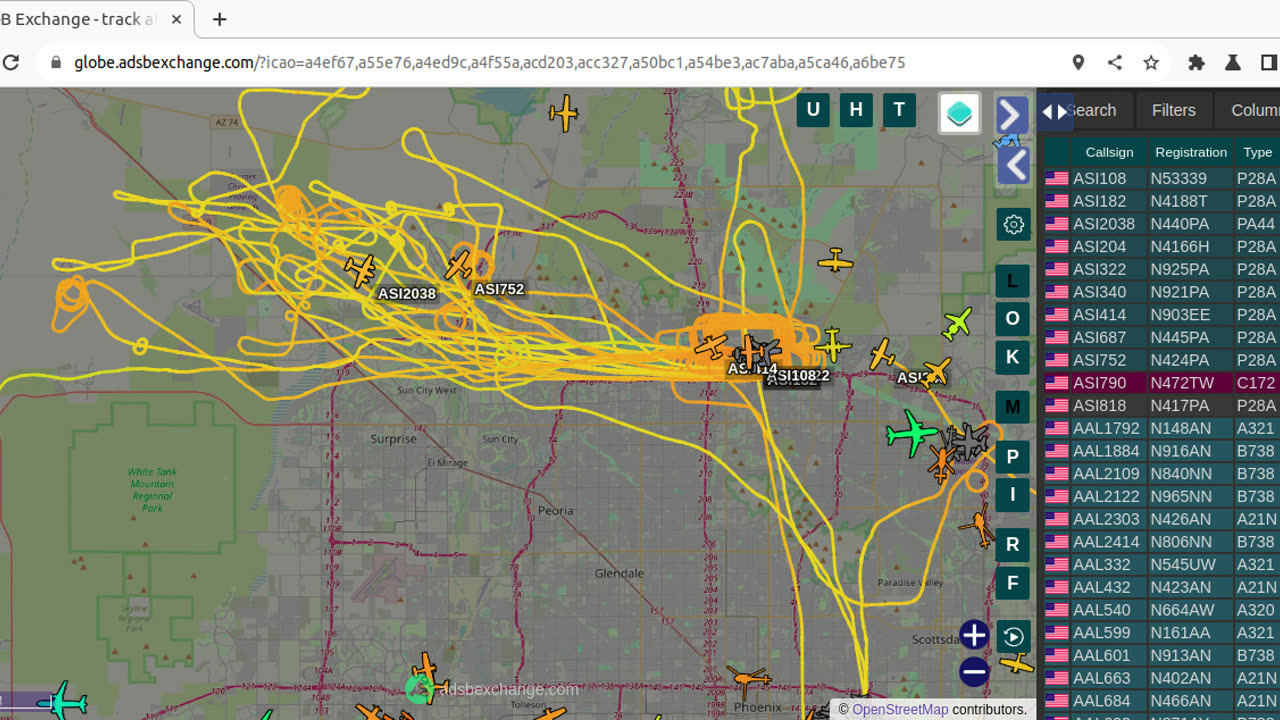Select the ASI182 row

1160,201
